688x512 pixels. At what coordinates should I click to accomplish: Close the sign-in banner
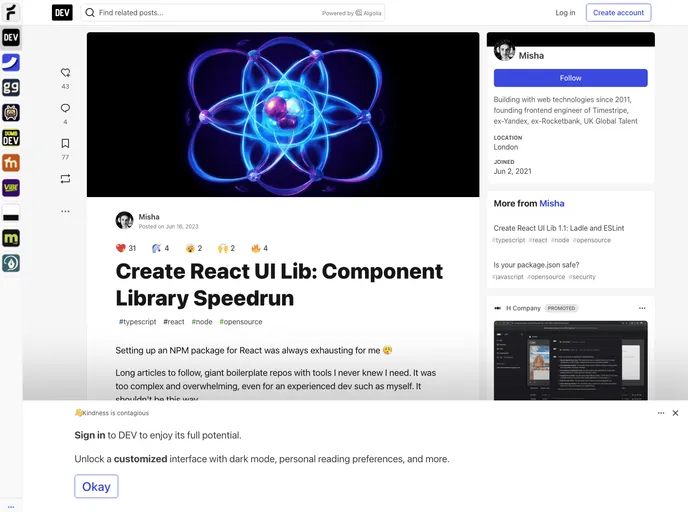coord(675,413)
